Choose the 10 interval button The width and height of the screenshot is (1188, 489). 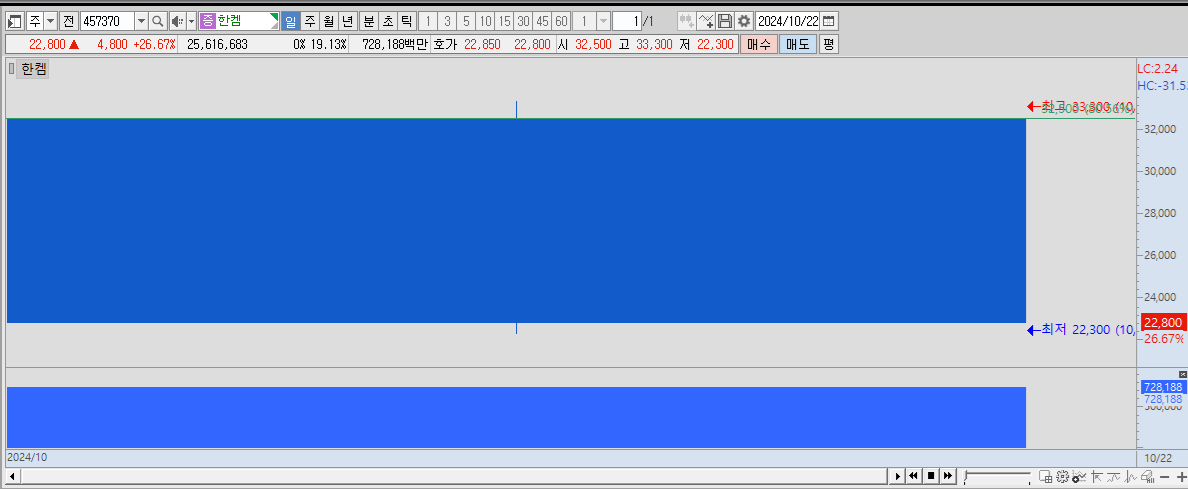click(485, 21)
